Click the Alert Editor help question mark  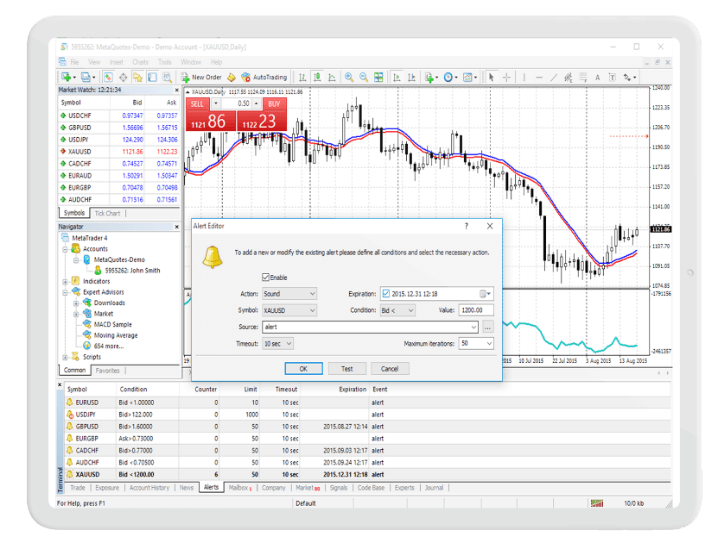point(466,226)
